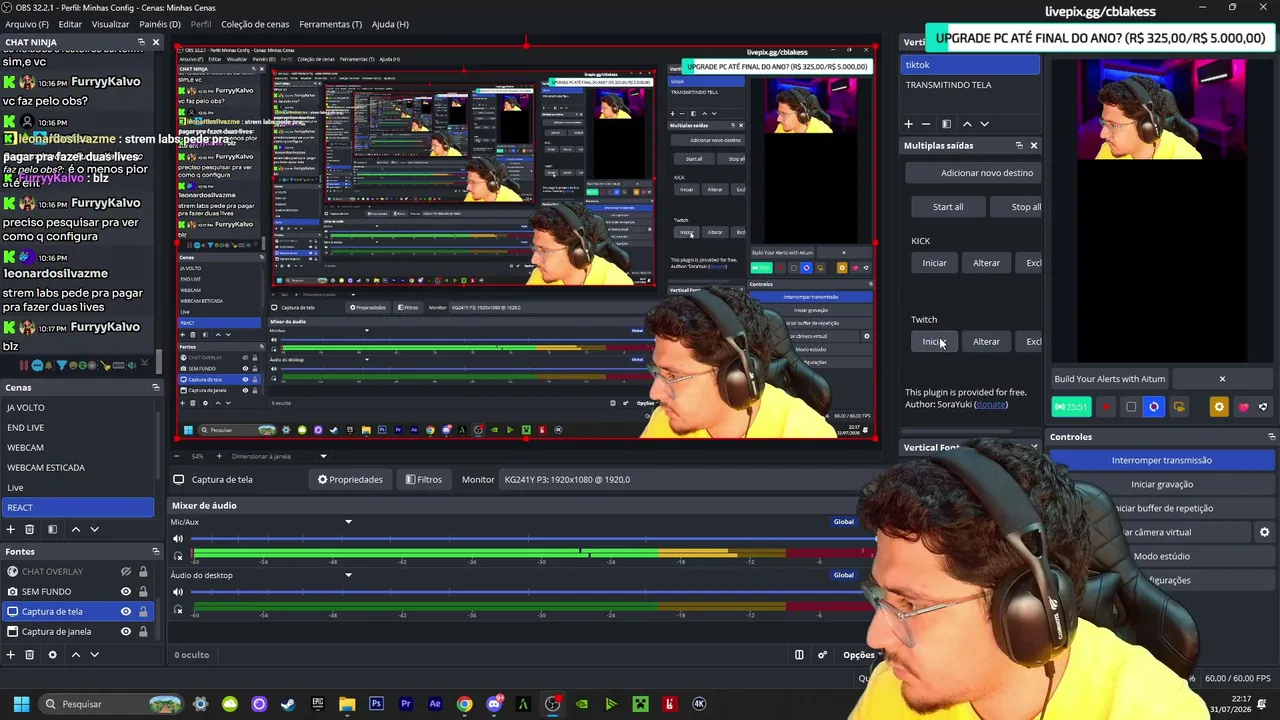Click the Start all outputs button
The height and width of the screenshot is (720, 1280).
tap(948, 207)
